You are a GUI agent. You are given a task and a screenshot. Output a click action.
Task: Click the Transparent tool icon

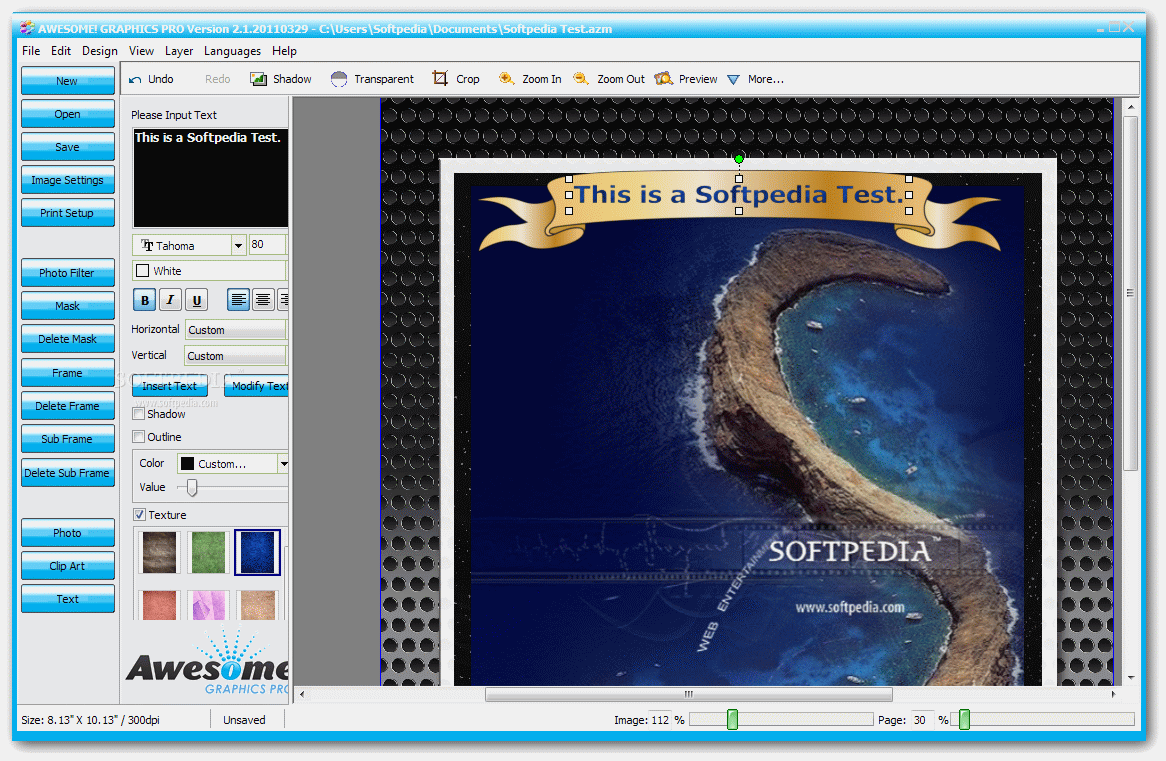pos(339,79)
